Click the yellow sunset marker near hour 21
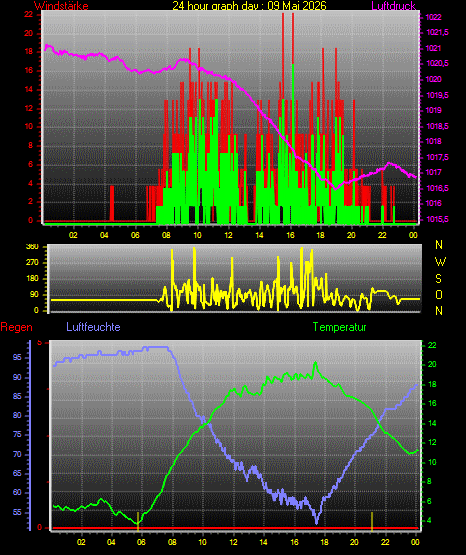This screenshot has width=466, height=555. click(372, 521)
